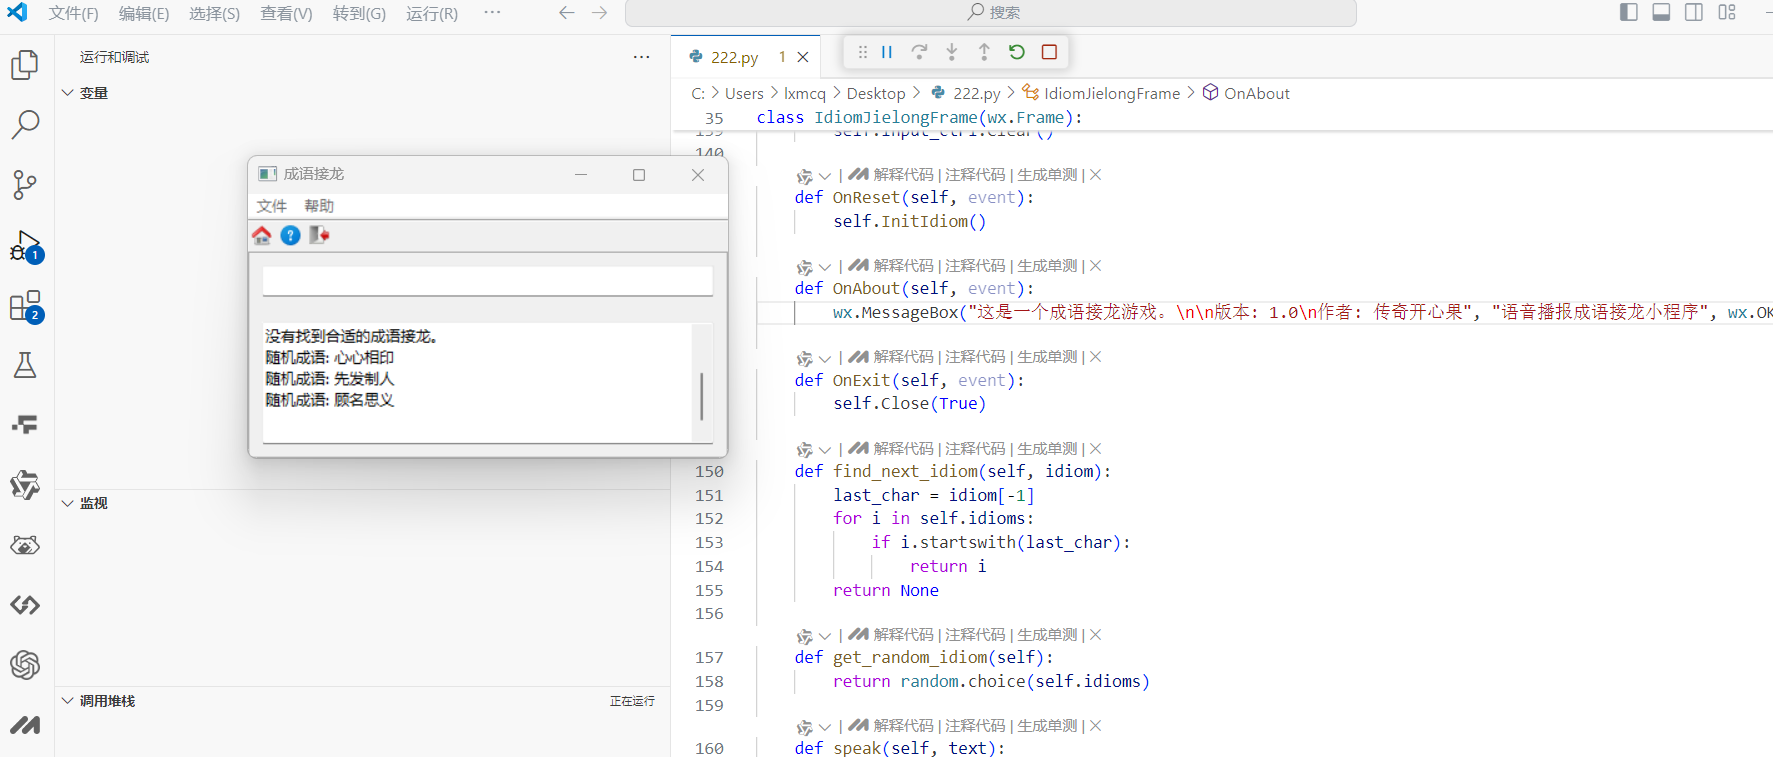Image resolution: width=1773 pixels, height=757 pixels.
Task: Open the Explorer view in activity bar
Action: click(x=25, y=65)
